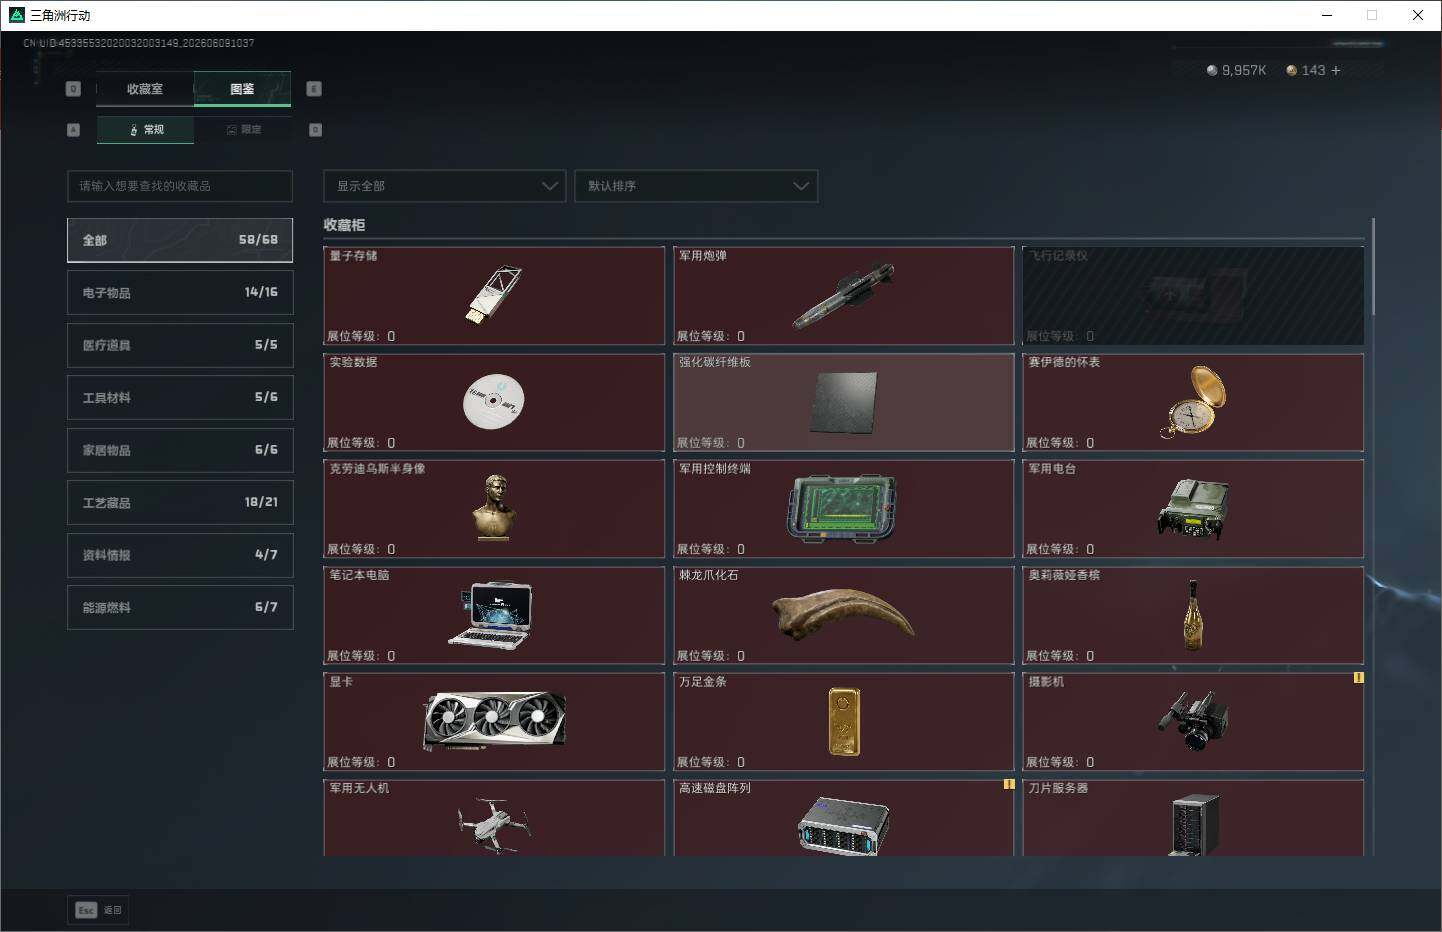Select the 奥莉薇娅香槟 champagne bottle icon
The width and height of the screenshot is (1442, 932).
tap(1192, 615)
